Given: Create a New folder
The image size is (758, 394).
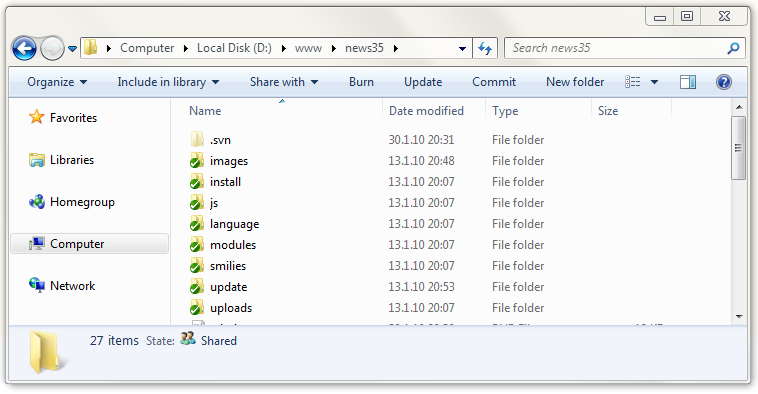Looking at the screenshot, I should click(x=575, y=82).
